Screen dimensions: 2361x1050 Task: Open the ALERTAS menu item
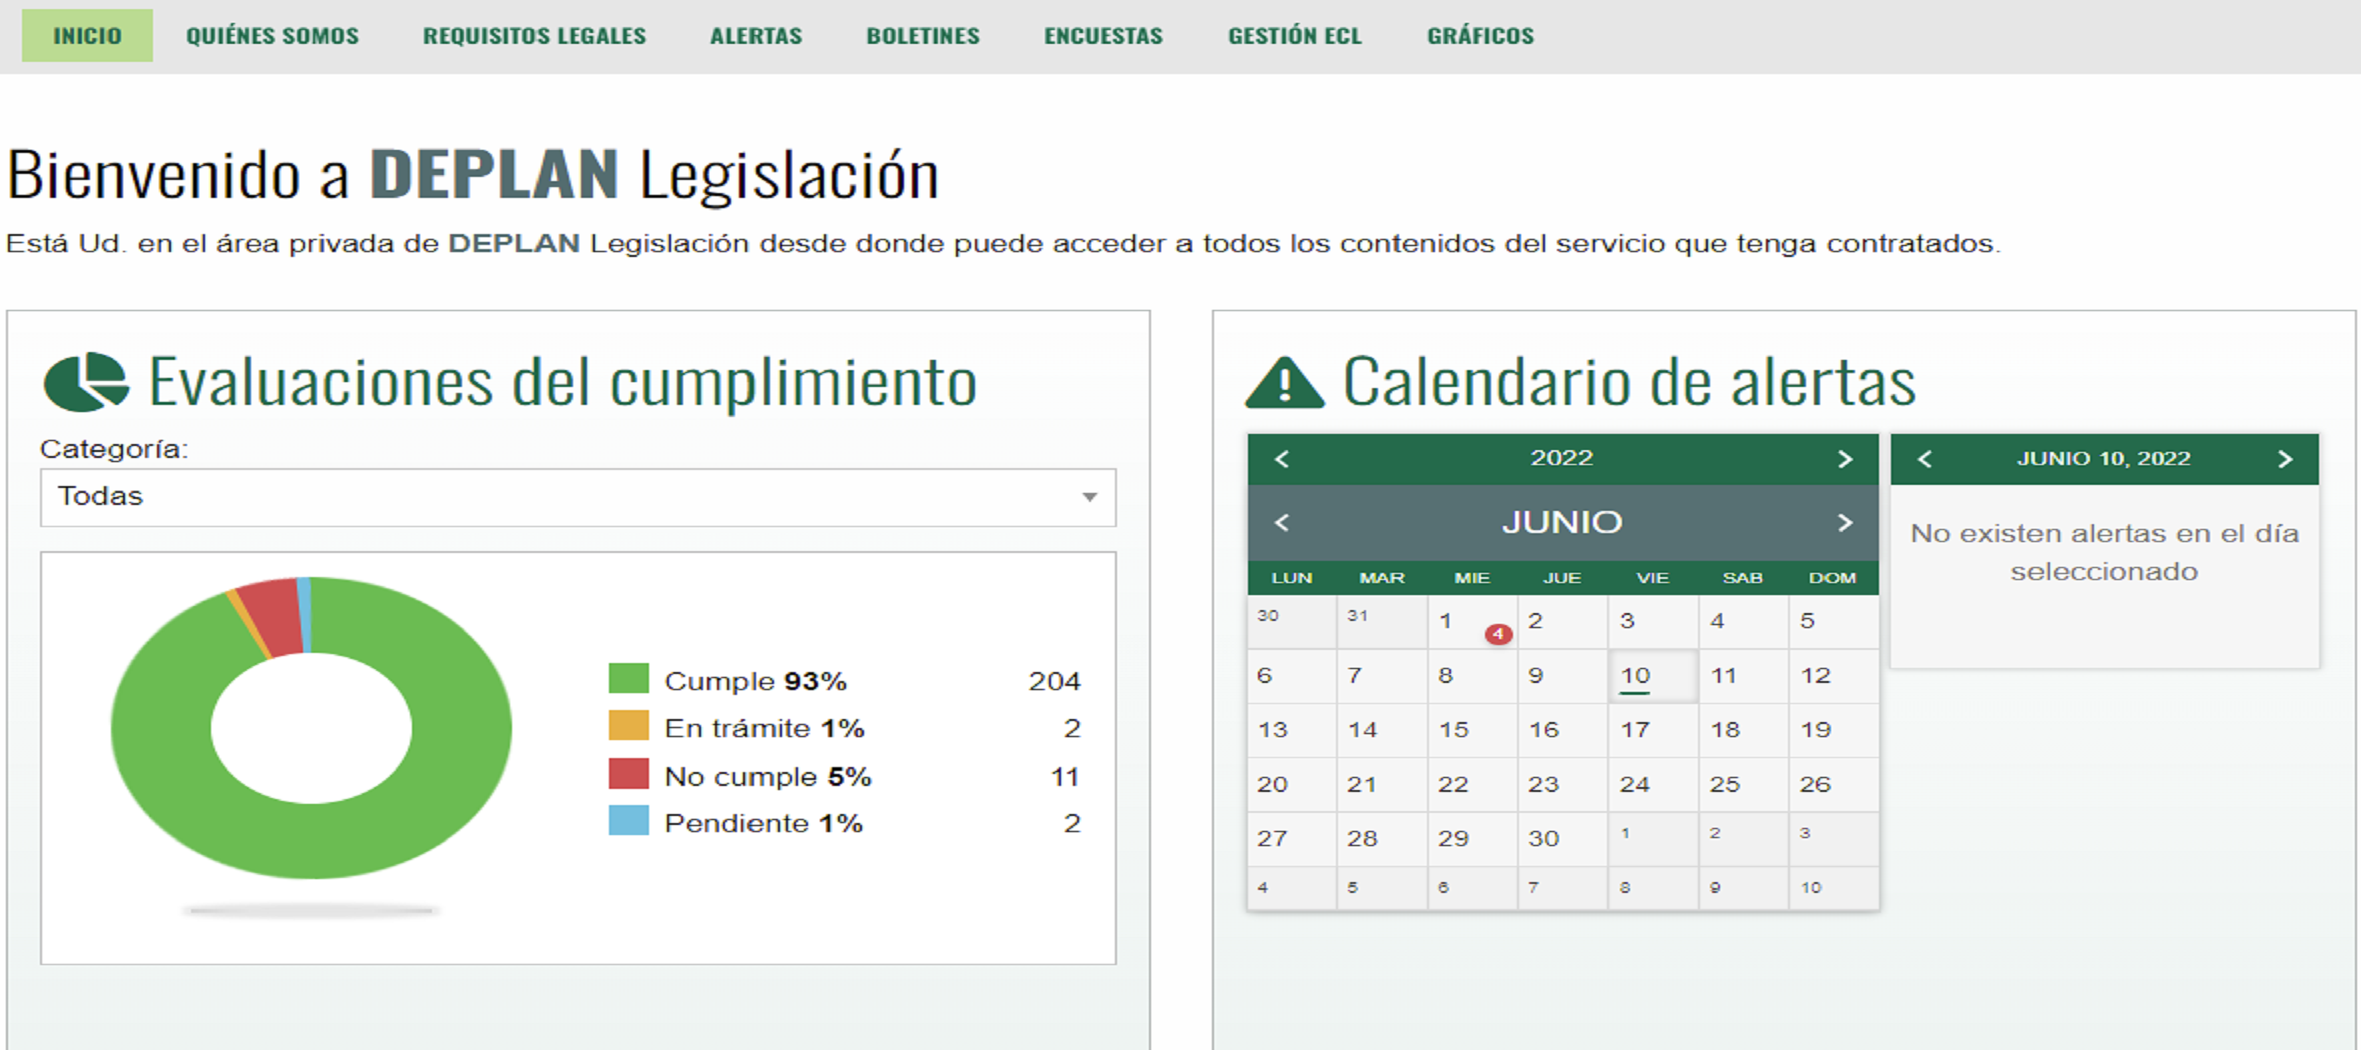pos(756,36)
